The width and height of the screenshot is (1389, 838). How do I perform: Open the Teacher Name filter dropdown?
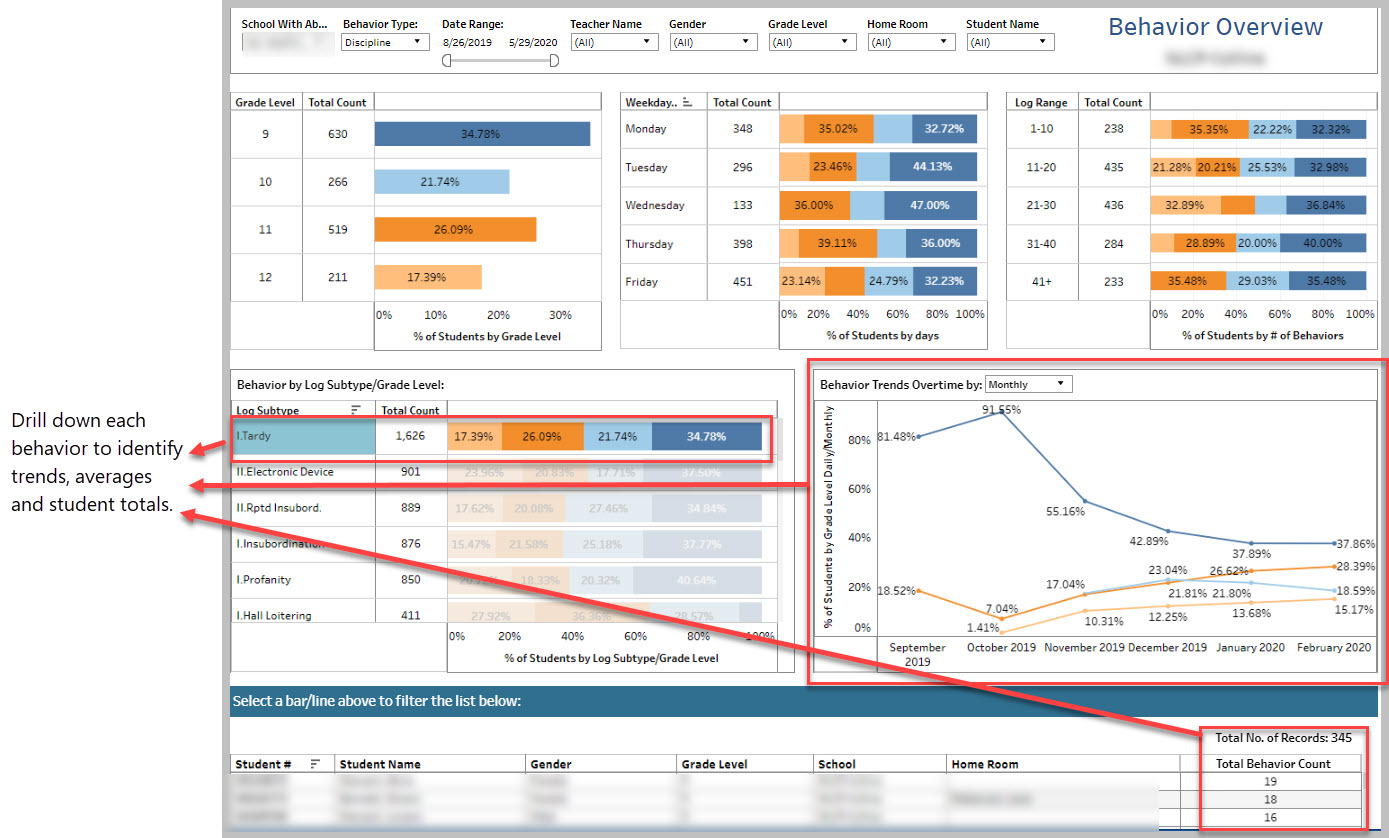click(x=614, y=42)
